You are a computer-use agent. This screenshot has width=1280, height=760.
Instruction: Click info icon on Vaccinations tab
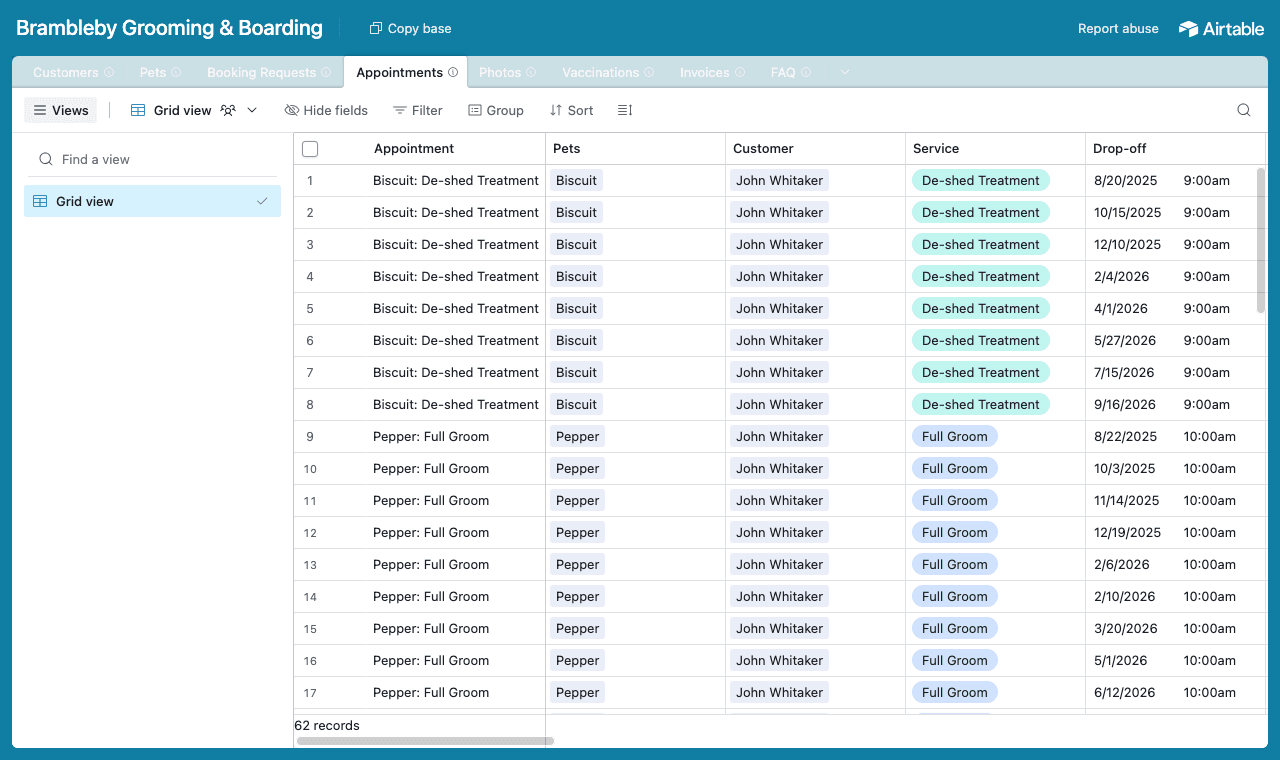click(x=649, y=73)
